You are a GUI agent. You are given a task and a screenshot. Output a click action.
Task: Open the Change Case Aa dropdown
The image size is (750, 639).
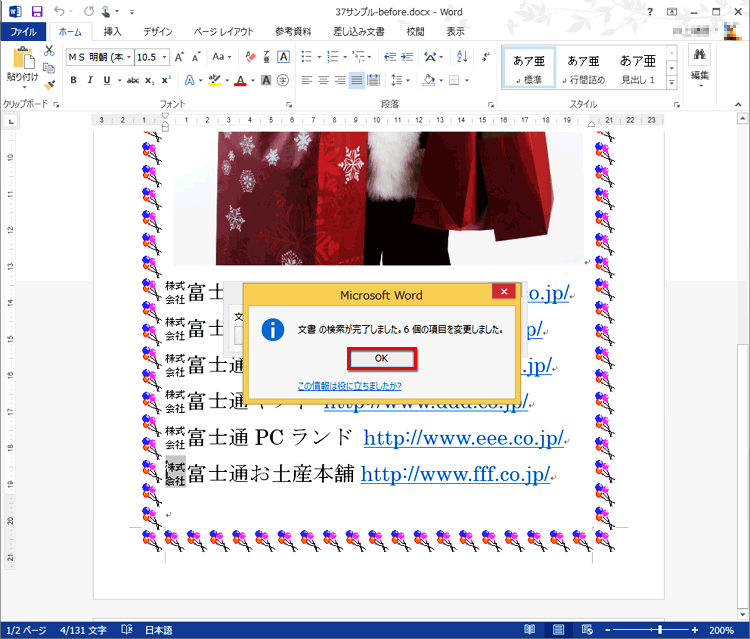tap(221, 57)
